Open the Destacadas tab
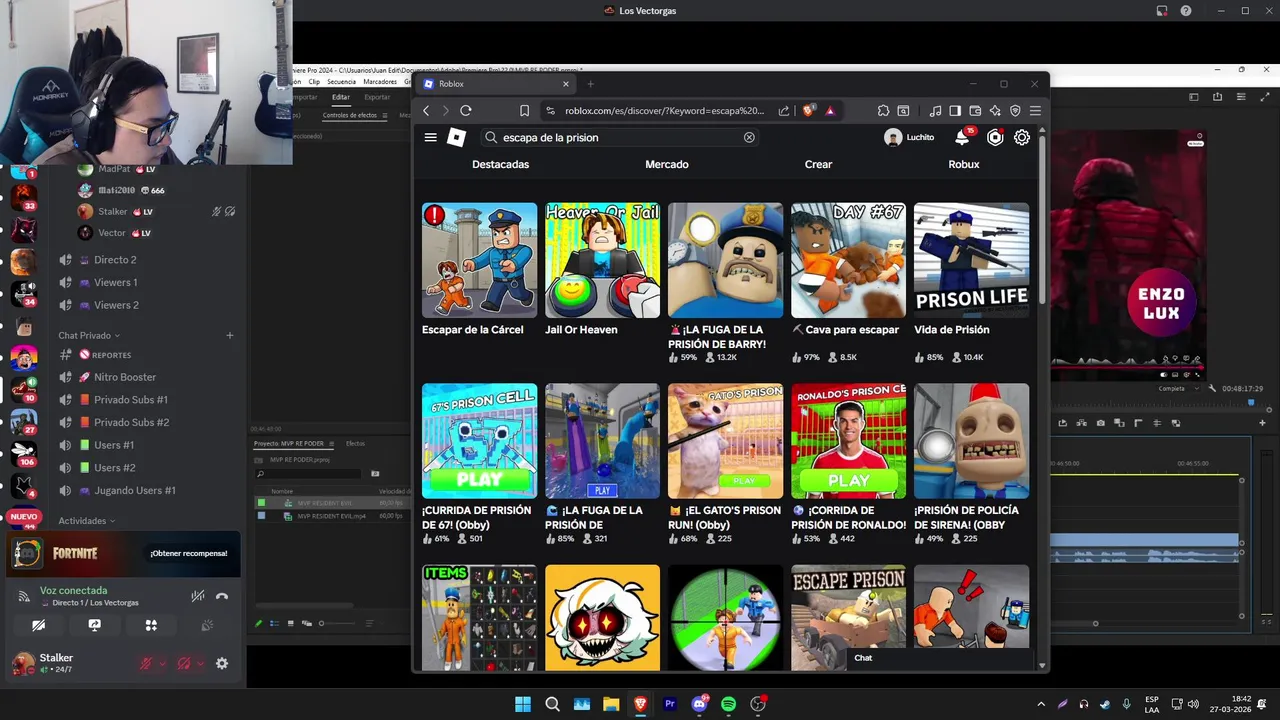This screenshot has width=1280, height=720. (501, 164)
